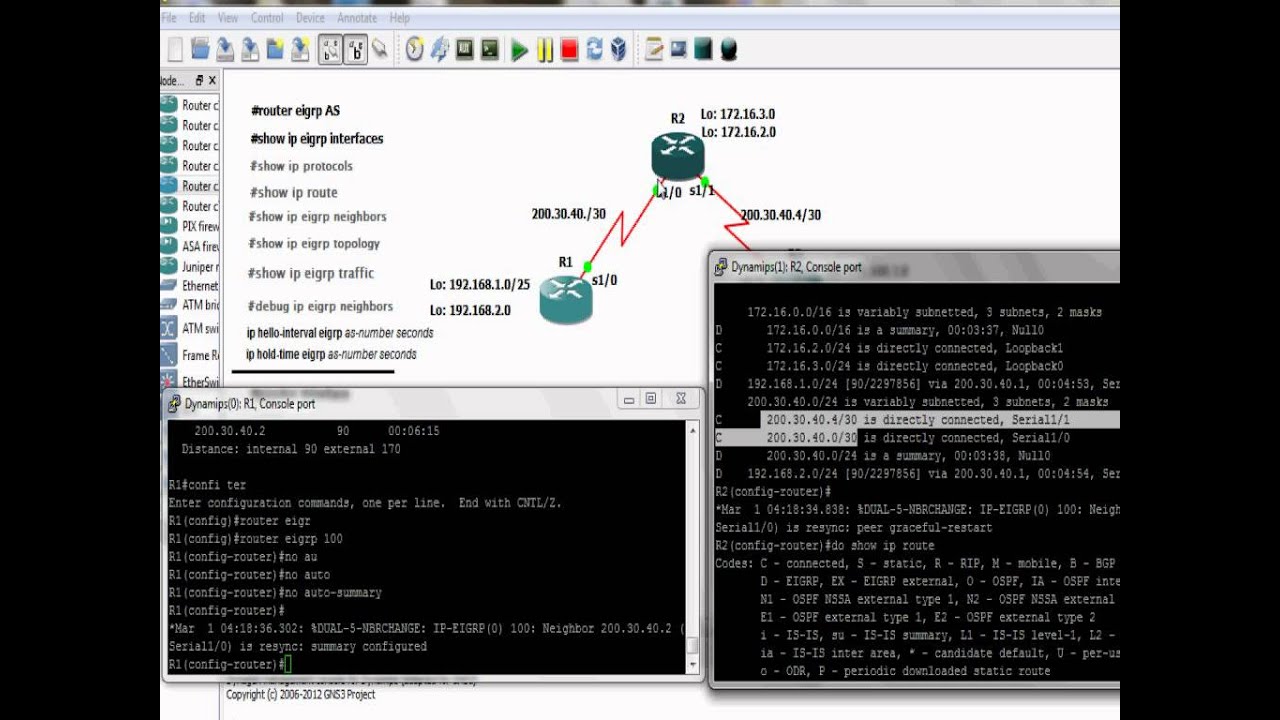Open the VirtualBox manager cube icon

click(619, 49)
